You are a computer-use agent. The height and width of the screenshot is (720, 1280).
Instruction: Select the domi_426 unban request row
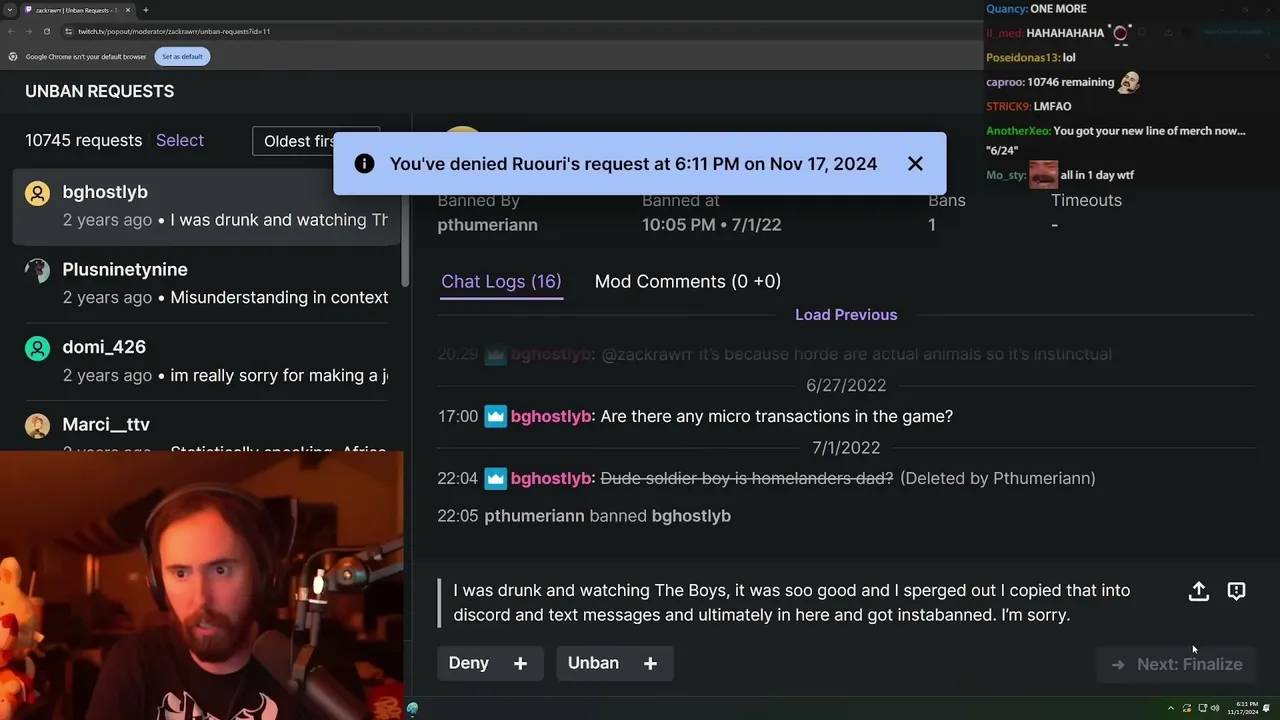[206, 361]
